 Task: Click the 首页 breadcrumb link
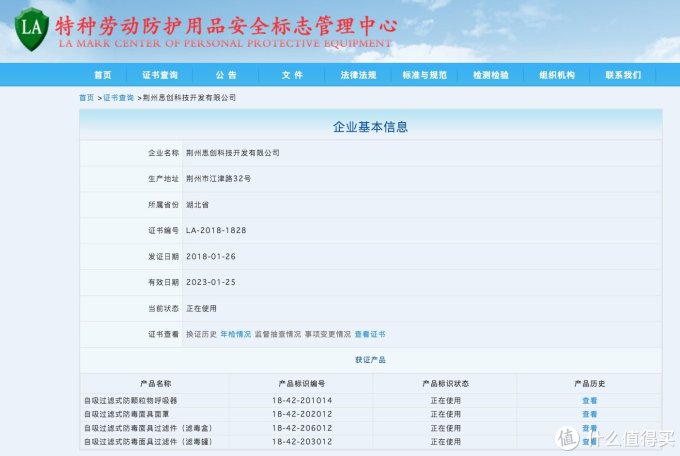point(86,98)
